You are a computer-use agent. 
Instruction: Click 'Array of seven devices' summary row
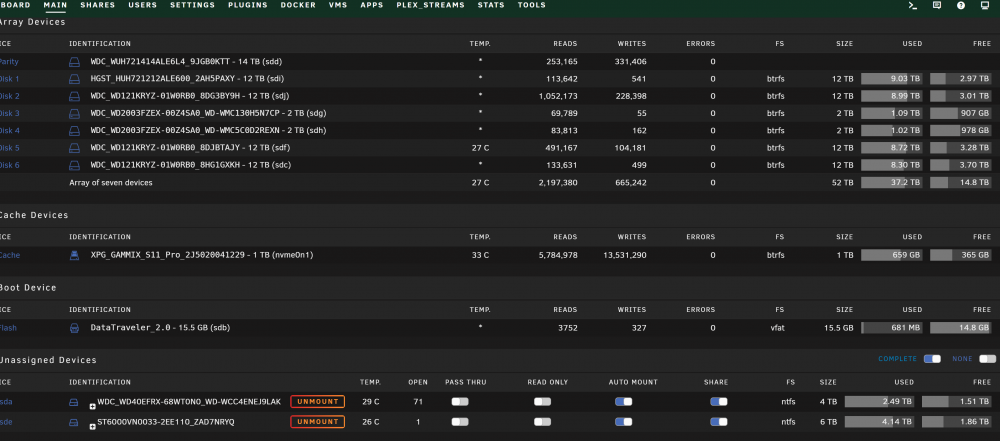point(500,183)
